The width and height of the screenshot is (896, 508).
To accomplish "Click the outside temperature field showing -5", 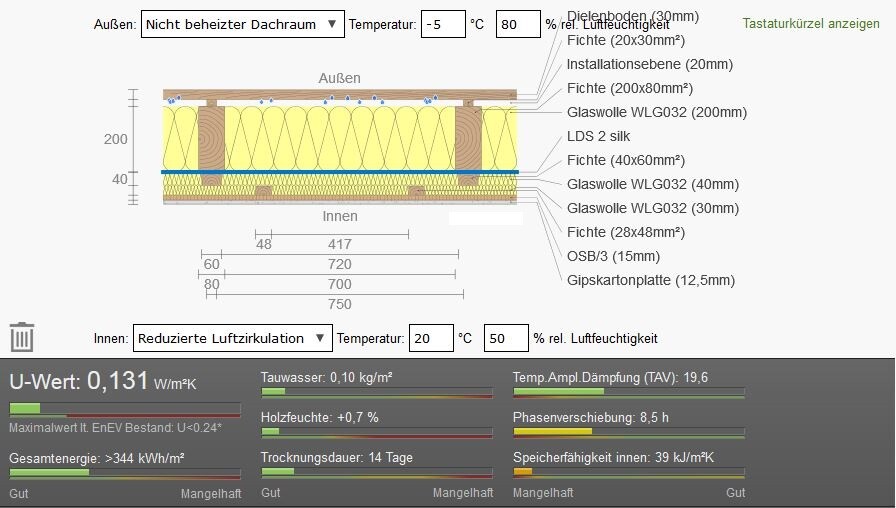I will pos(442,24).
